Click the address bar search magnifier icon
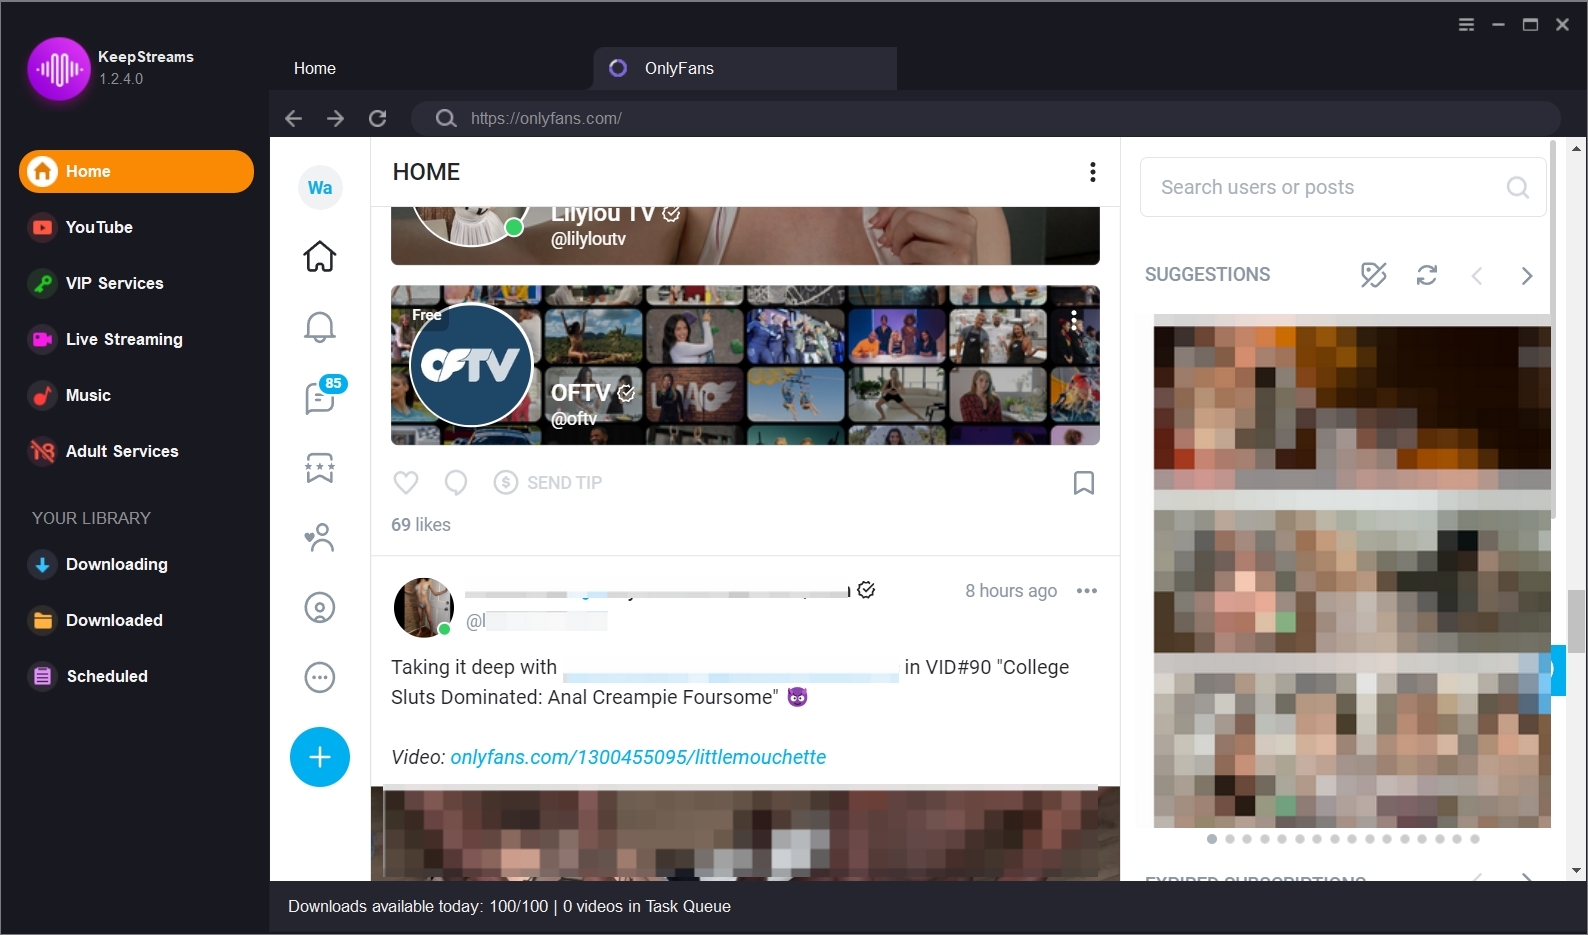 pos(446,118)
